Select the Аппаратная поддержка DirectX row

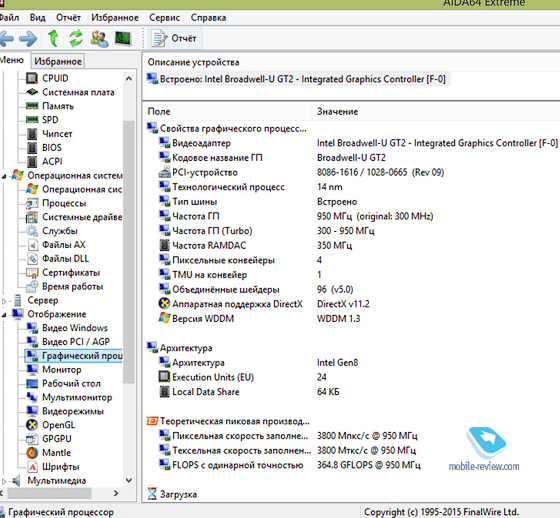point(264,304)
